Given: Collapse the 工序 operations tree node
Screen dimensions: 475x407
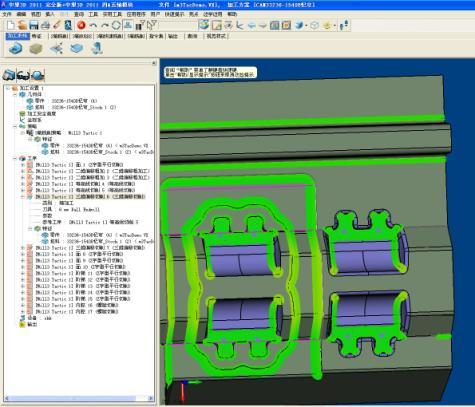Looking at the screenshot, I should coord(15,159).
